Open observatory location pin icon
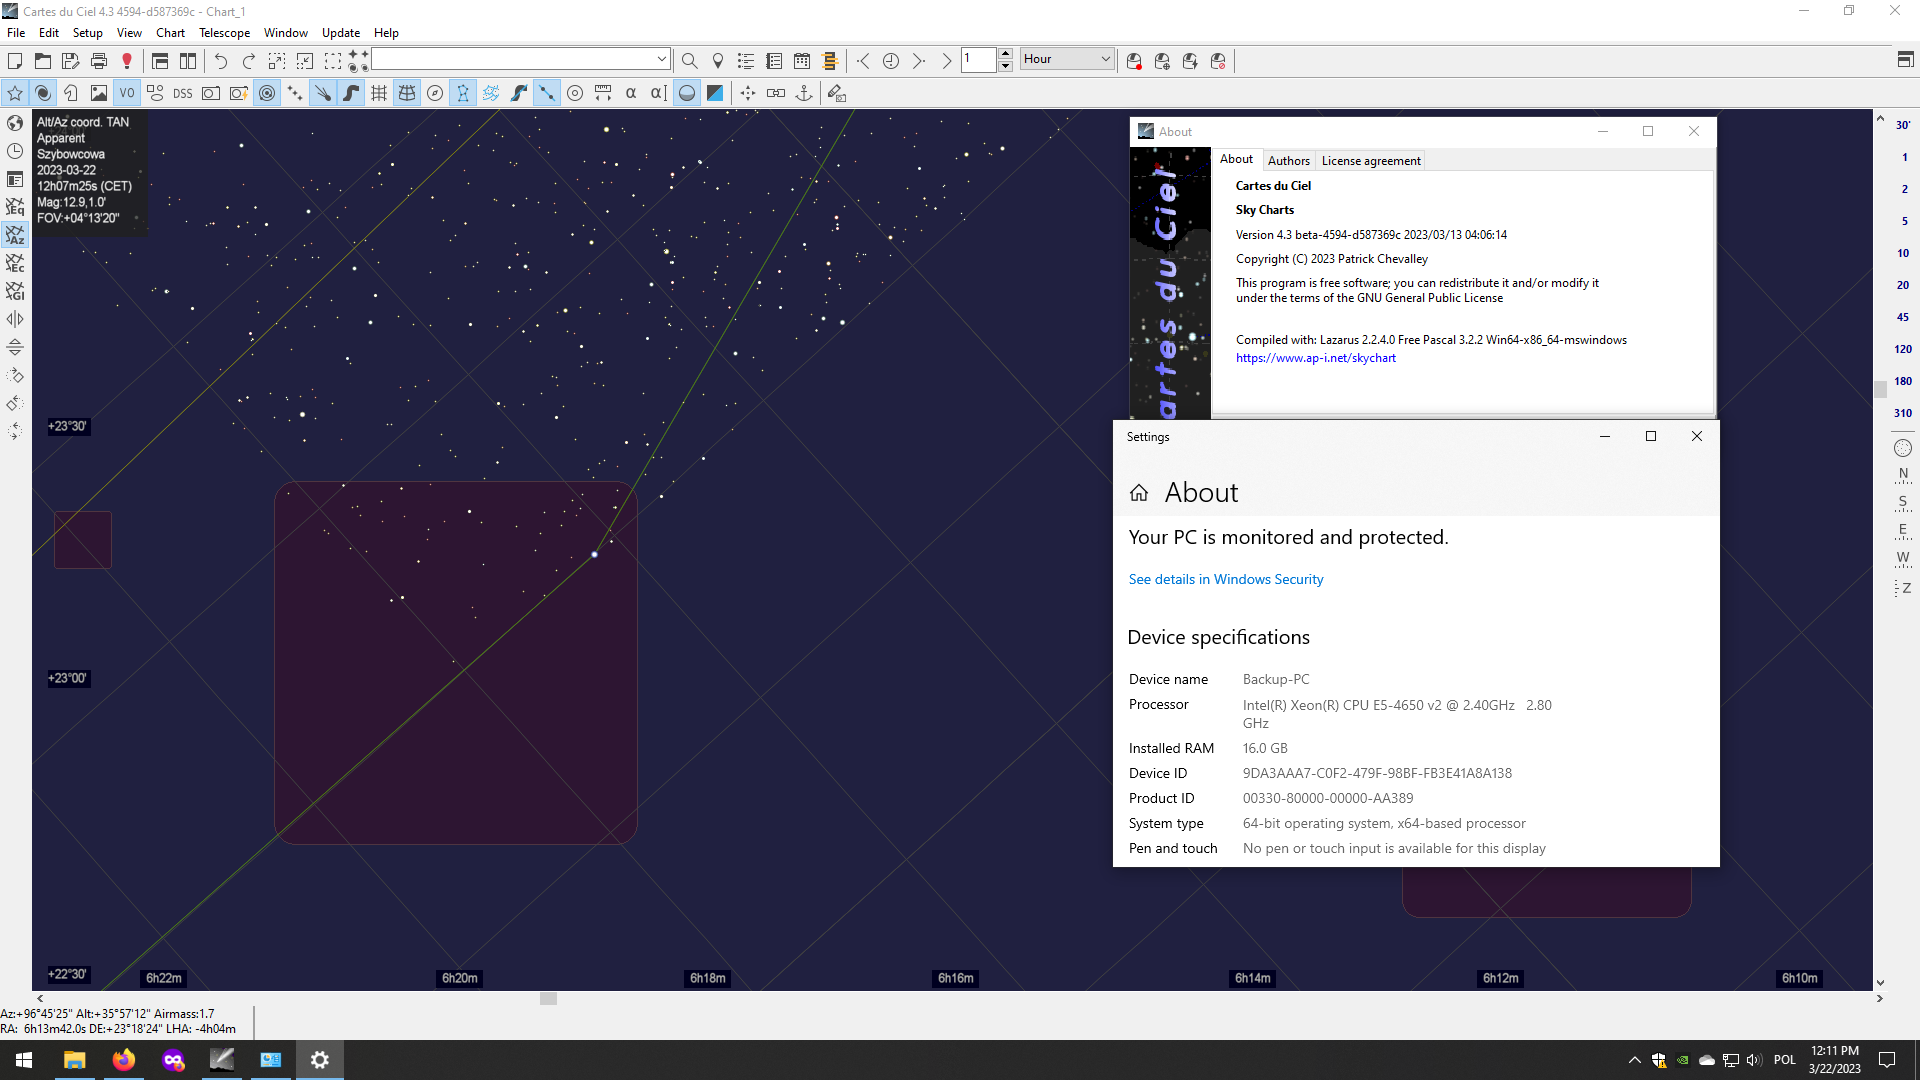 (x=718, y=61)
